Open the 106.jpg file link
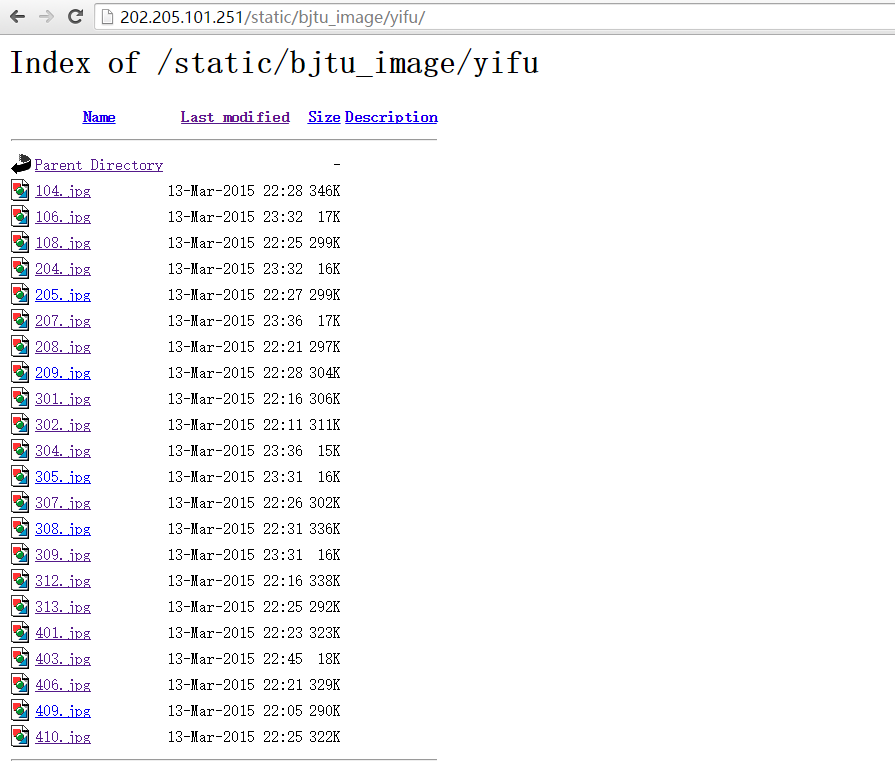Image resolution: width=895 pixels, height=764 pixels. [63, 217]
